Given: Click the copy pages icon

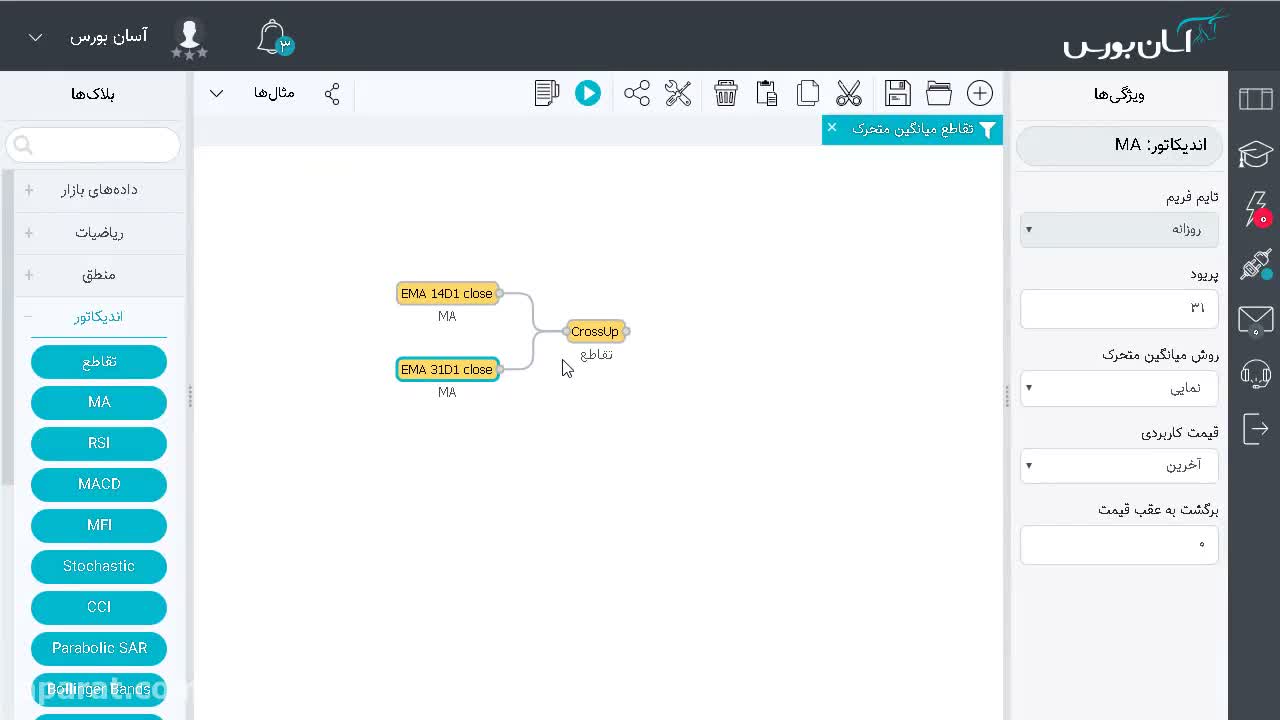Looking at the screenshot, I should click(808, 93).
